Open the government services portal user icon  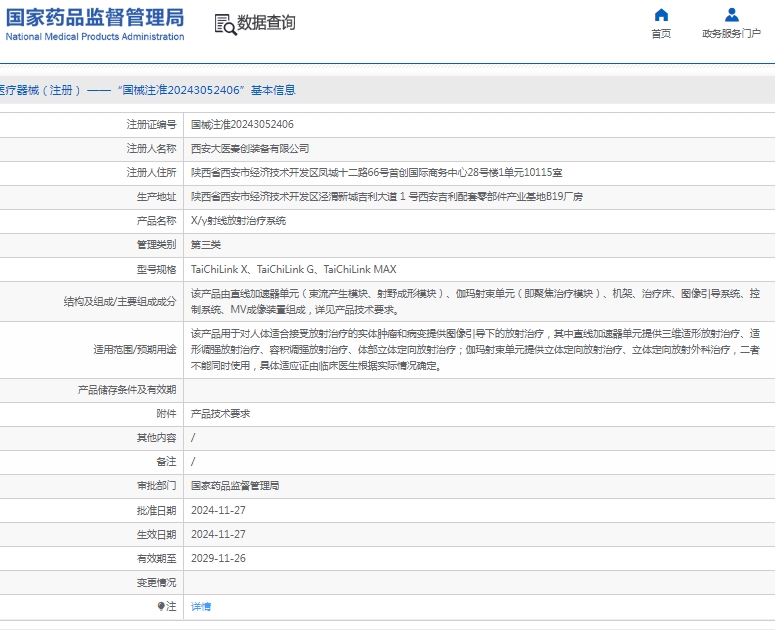point(732,15)
